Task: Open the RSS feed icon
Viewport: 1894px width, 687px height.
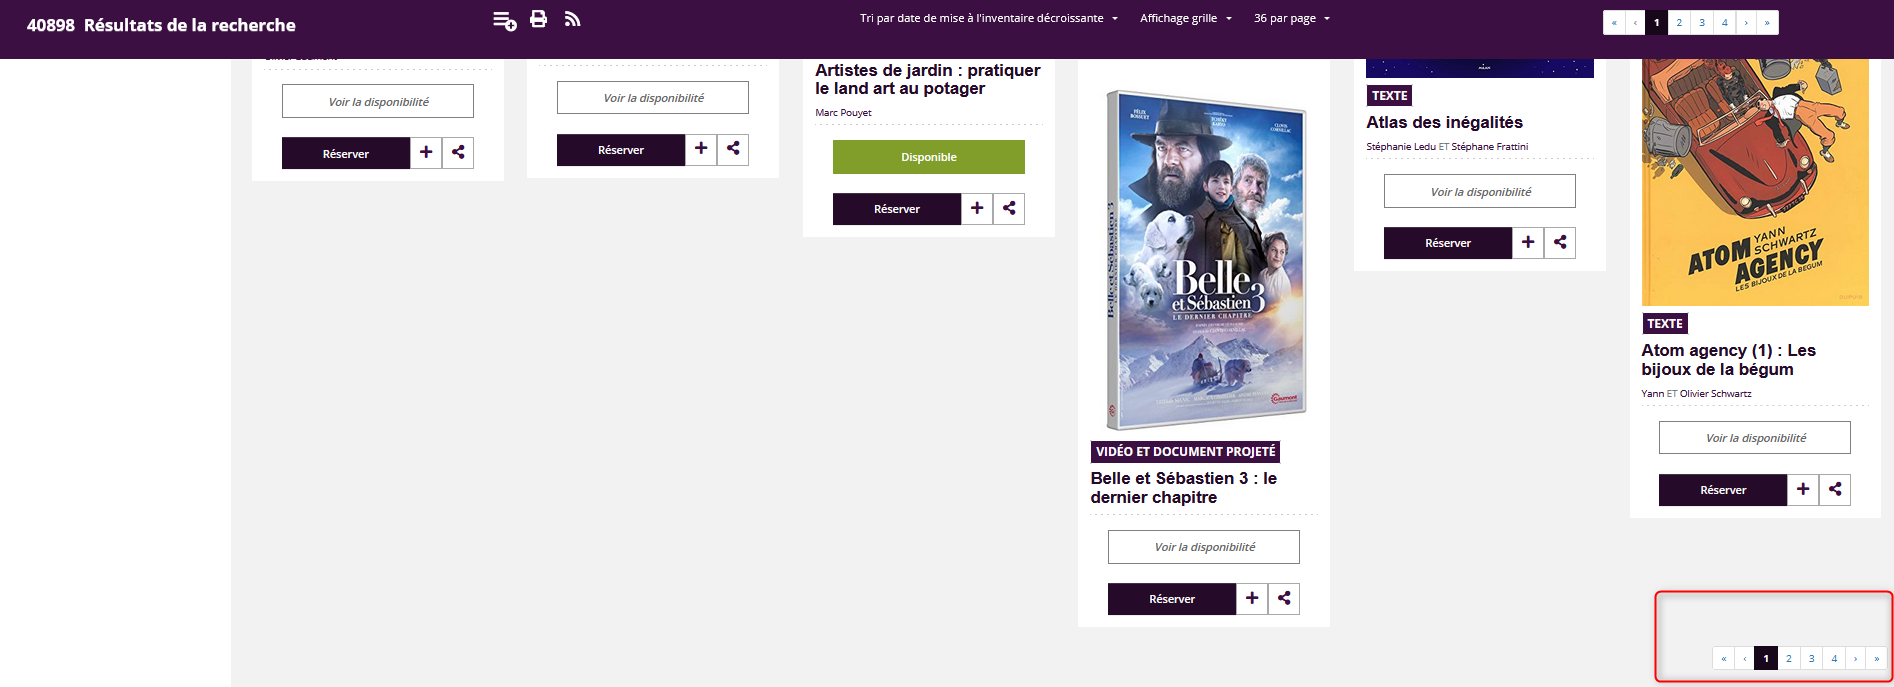Action: (x=572, y=19)
